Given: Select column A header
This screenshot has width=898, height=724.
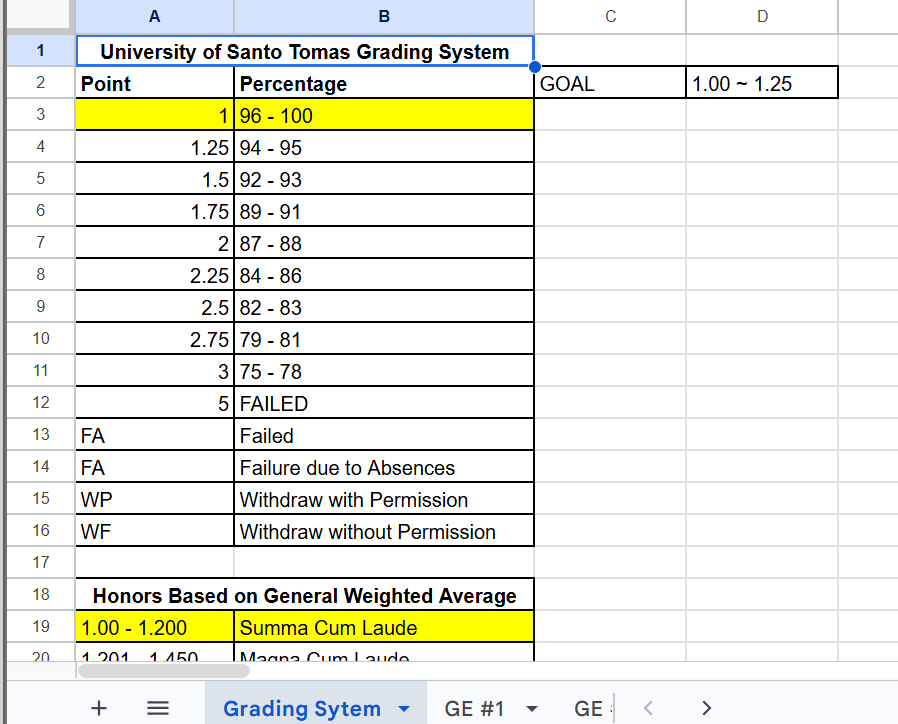Looking at the screenshot, I should (x=155, y=17).
